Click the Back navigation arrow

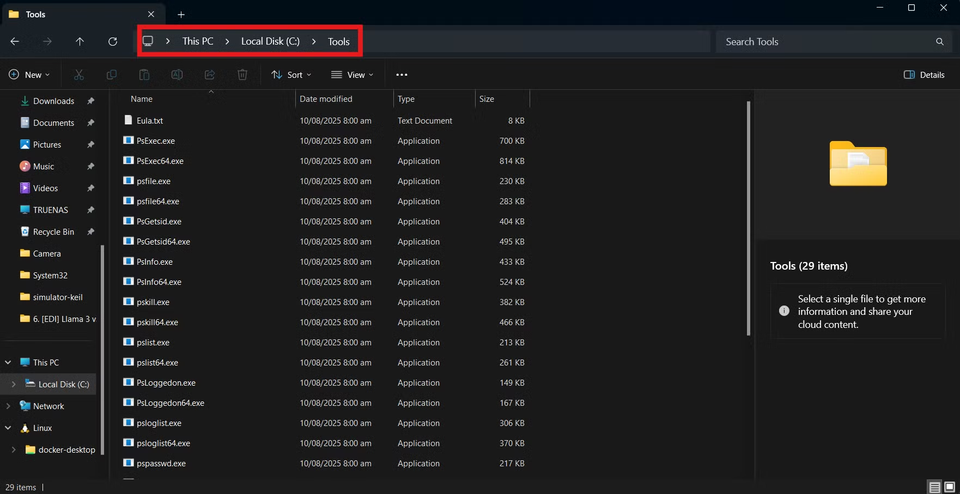[14, 42]
